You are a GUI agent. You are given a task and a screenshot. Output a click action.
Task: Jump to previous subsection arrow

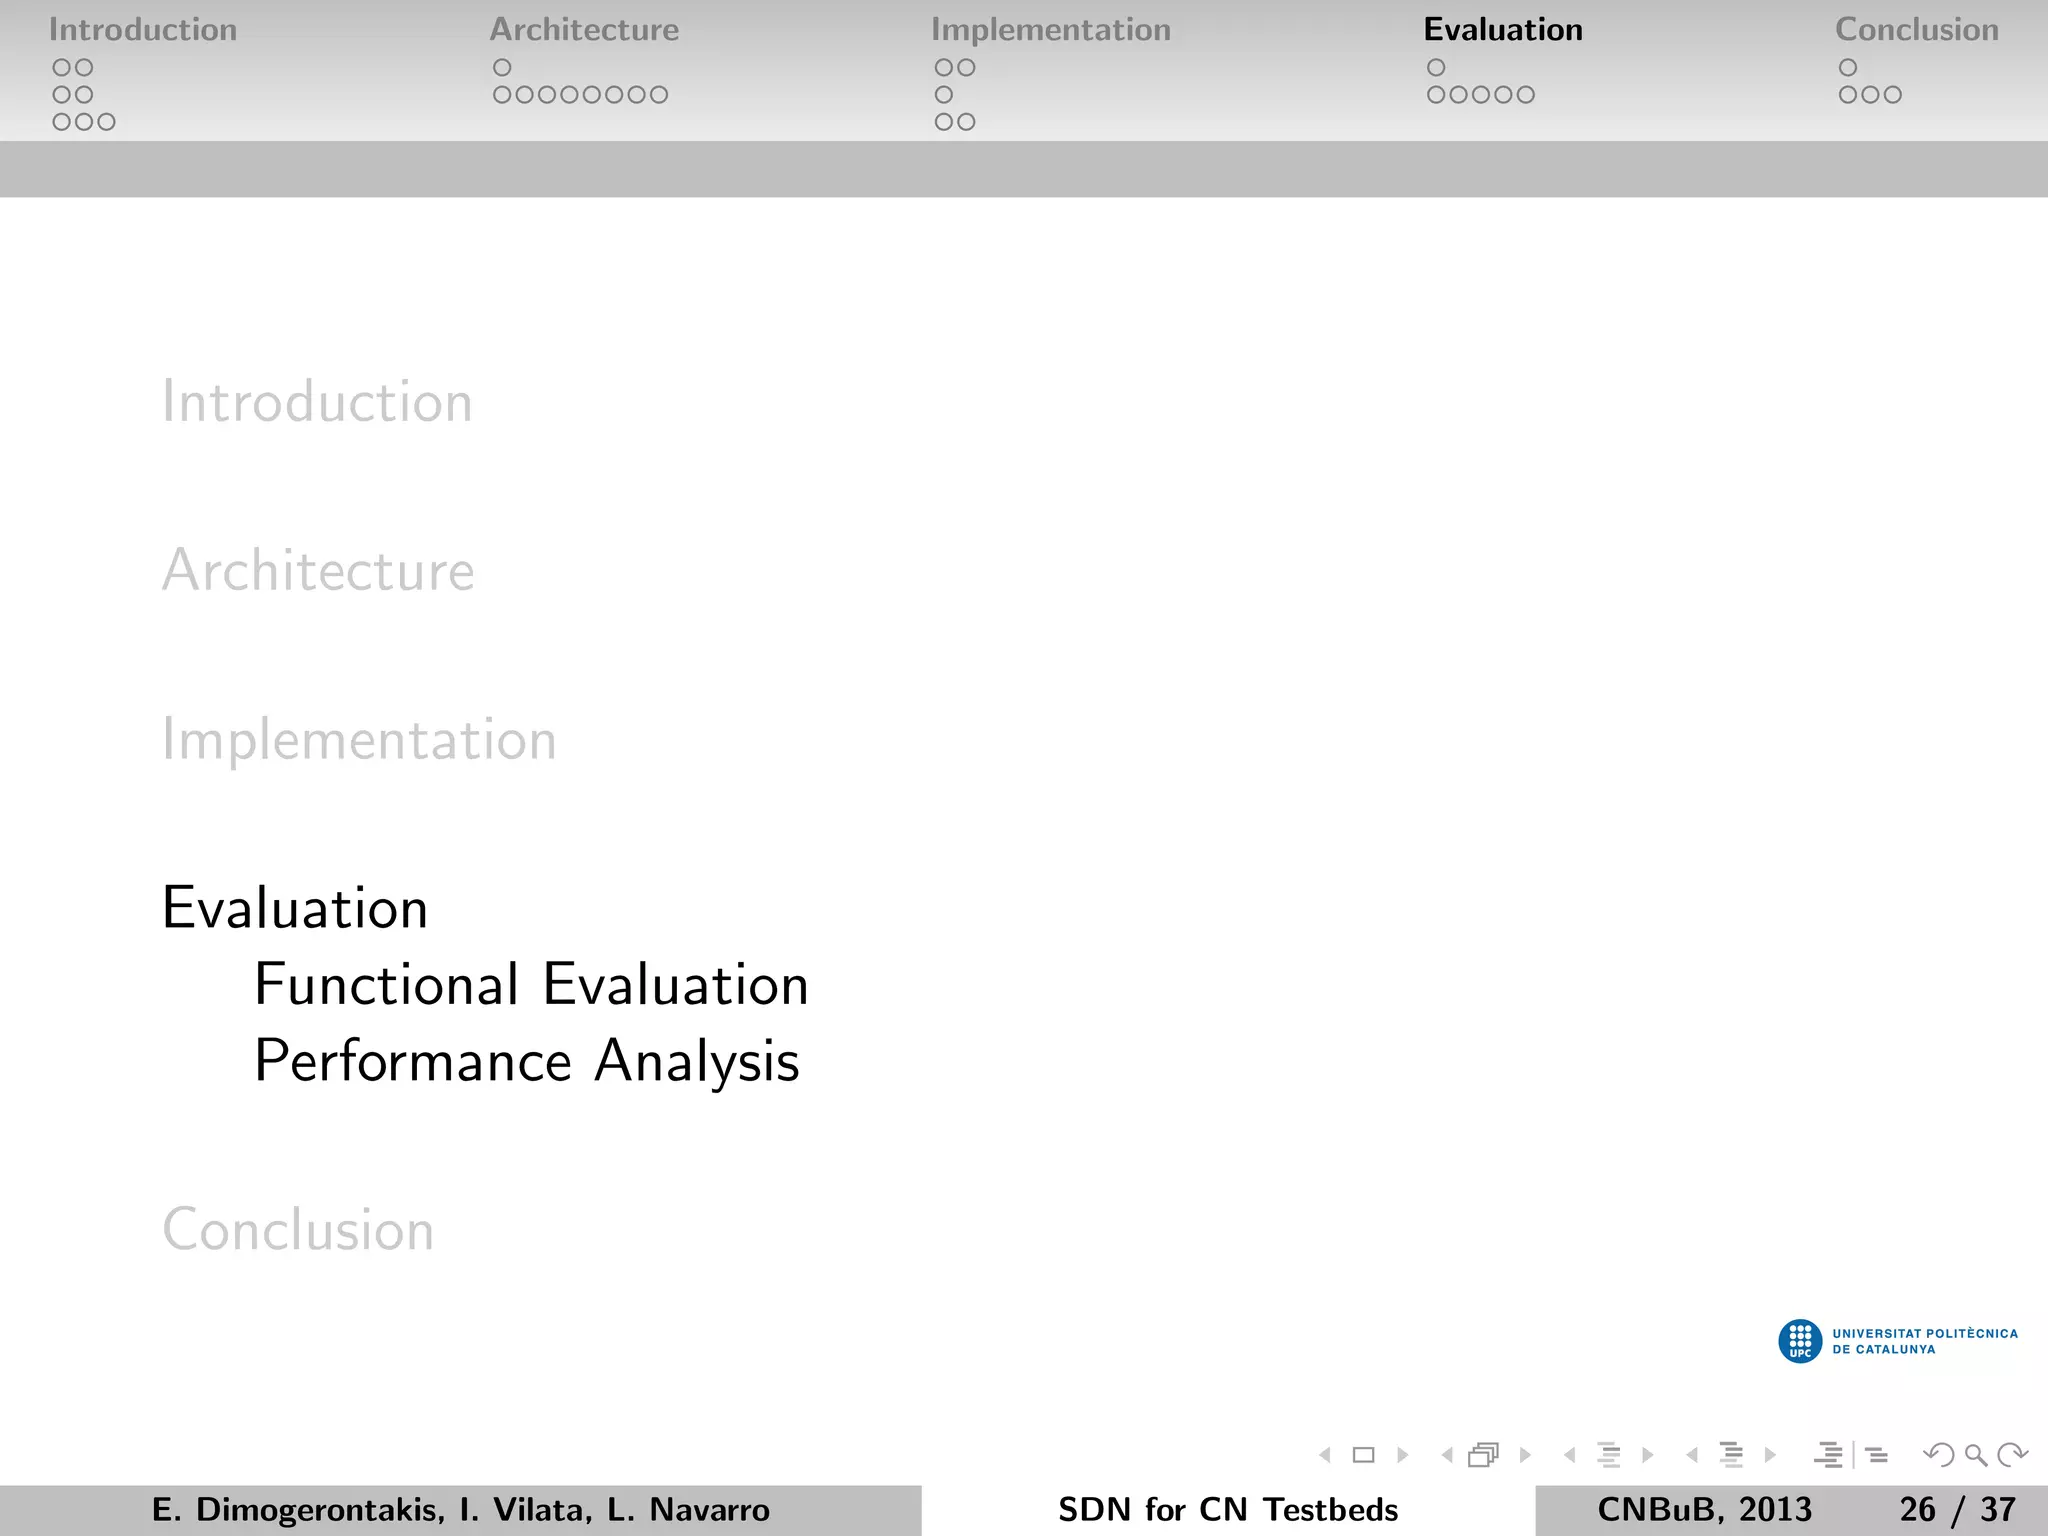pos(1570,1455)
